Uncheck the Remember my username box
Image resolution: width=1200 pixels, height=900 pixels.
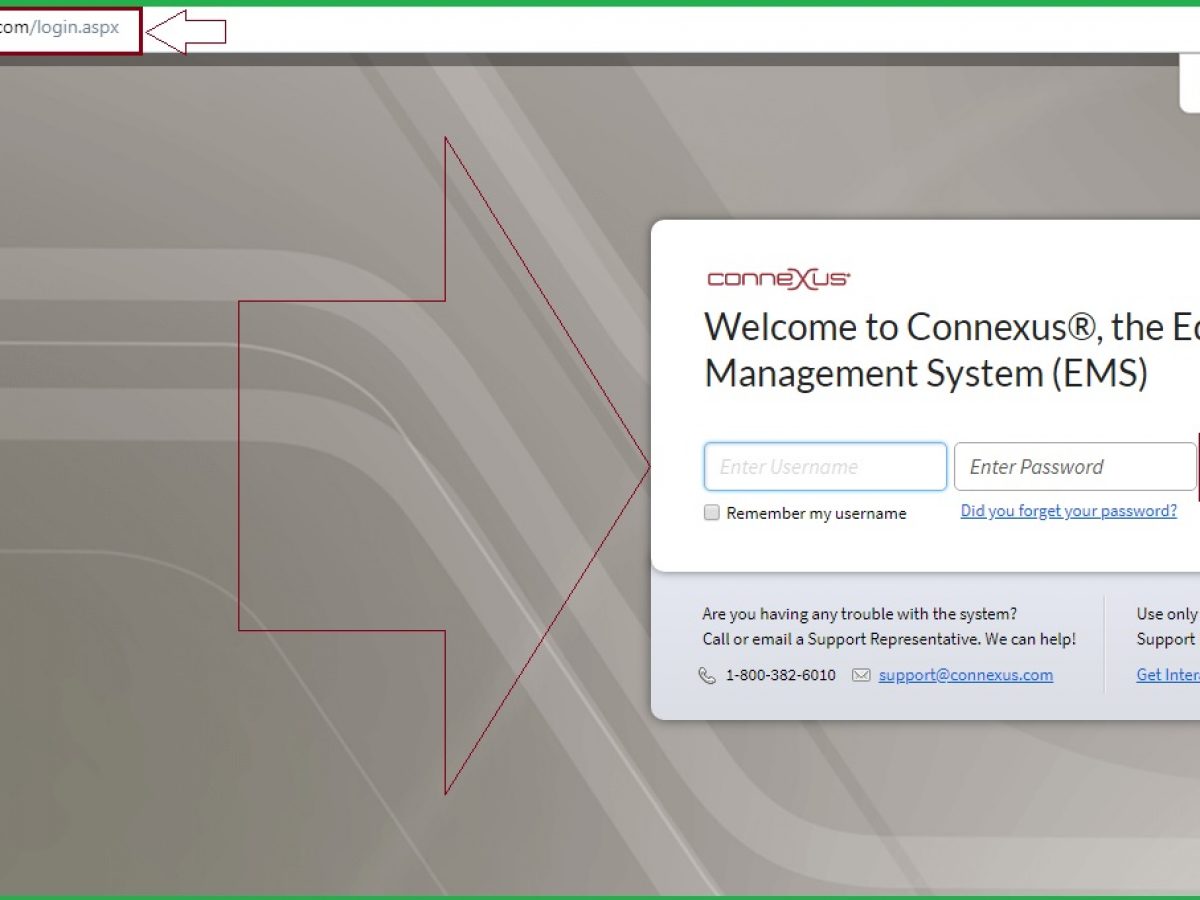click(x=711, y=512)
